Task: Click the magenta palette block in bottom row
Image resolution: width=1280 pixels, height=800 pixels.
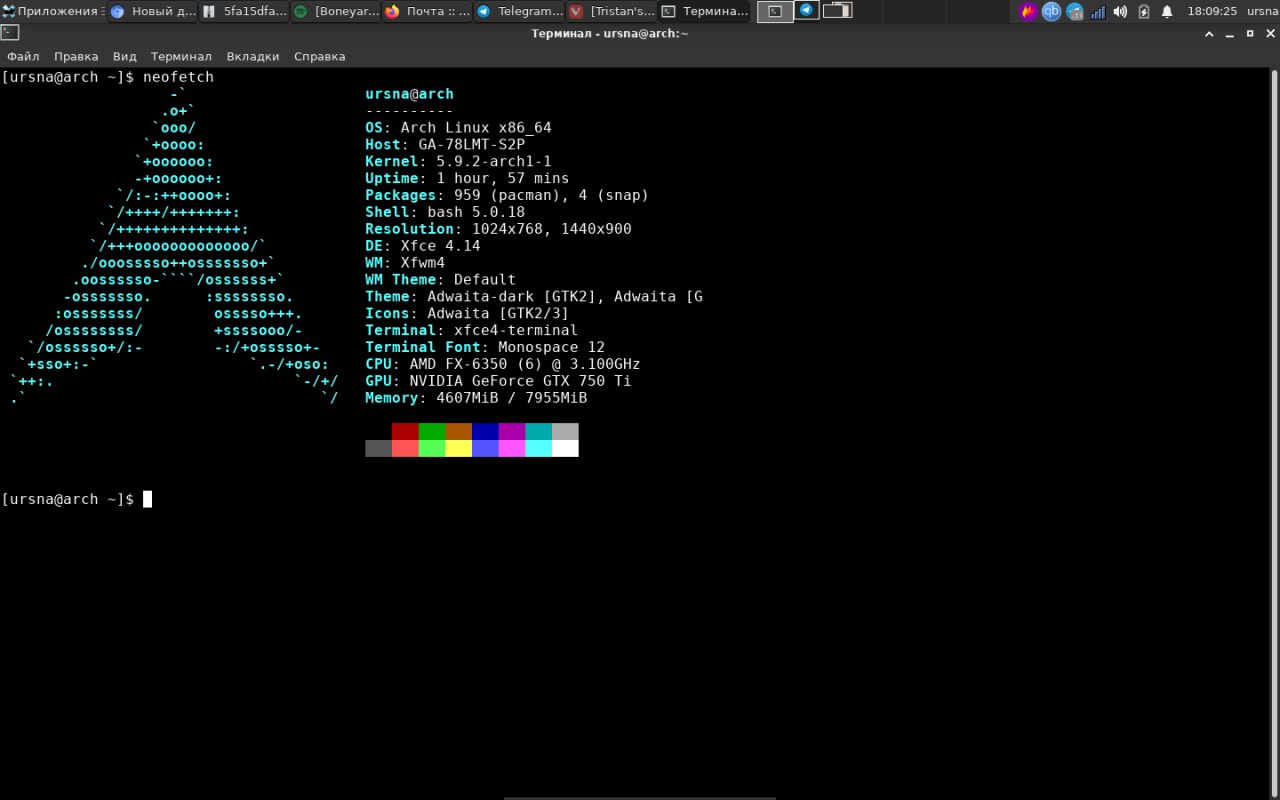Action: (x=512, y=448)
